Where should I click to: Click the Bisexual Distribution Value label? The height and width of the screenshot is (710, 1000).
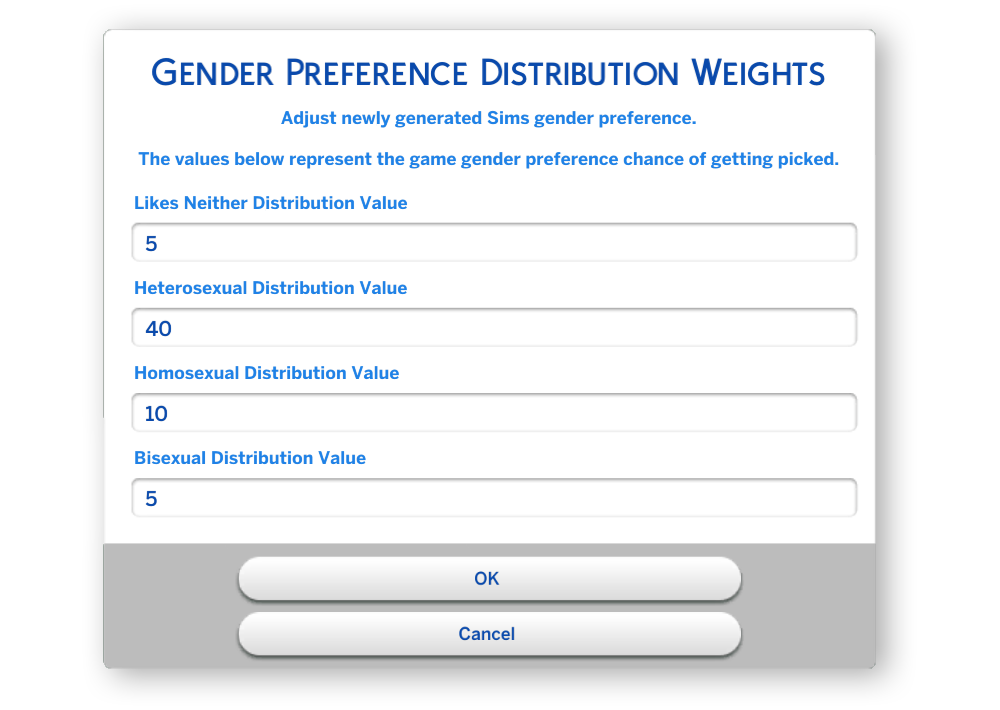tap(250, 458)
